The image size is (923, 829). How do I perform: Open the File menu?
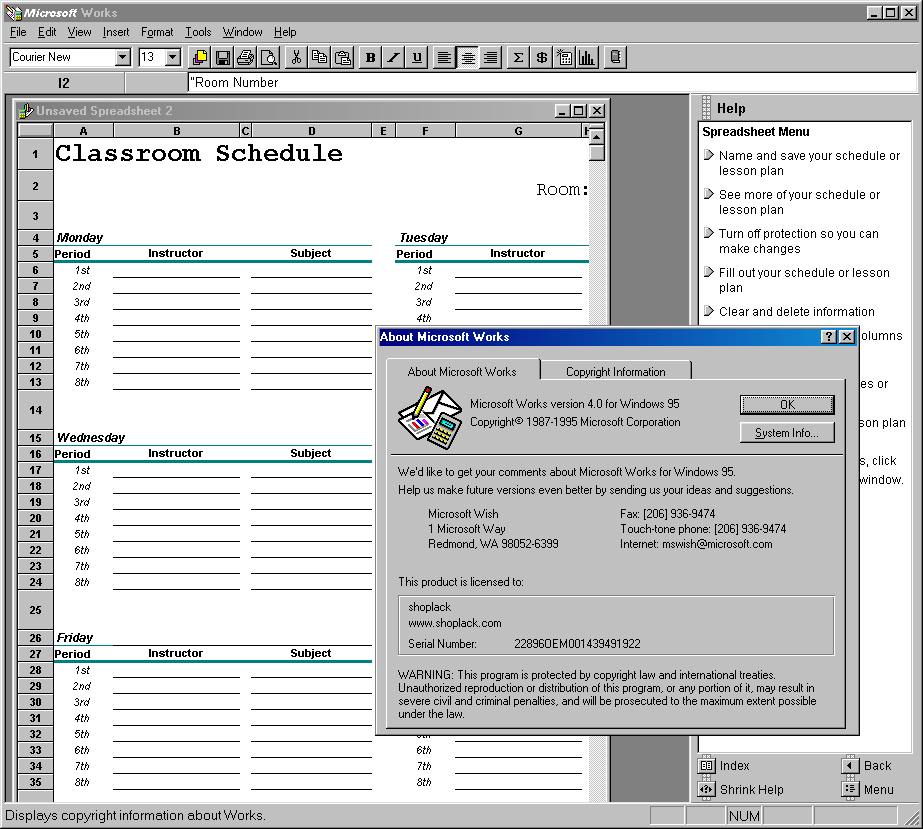[x=18, y=32]
